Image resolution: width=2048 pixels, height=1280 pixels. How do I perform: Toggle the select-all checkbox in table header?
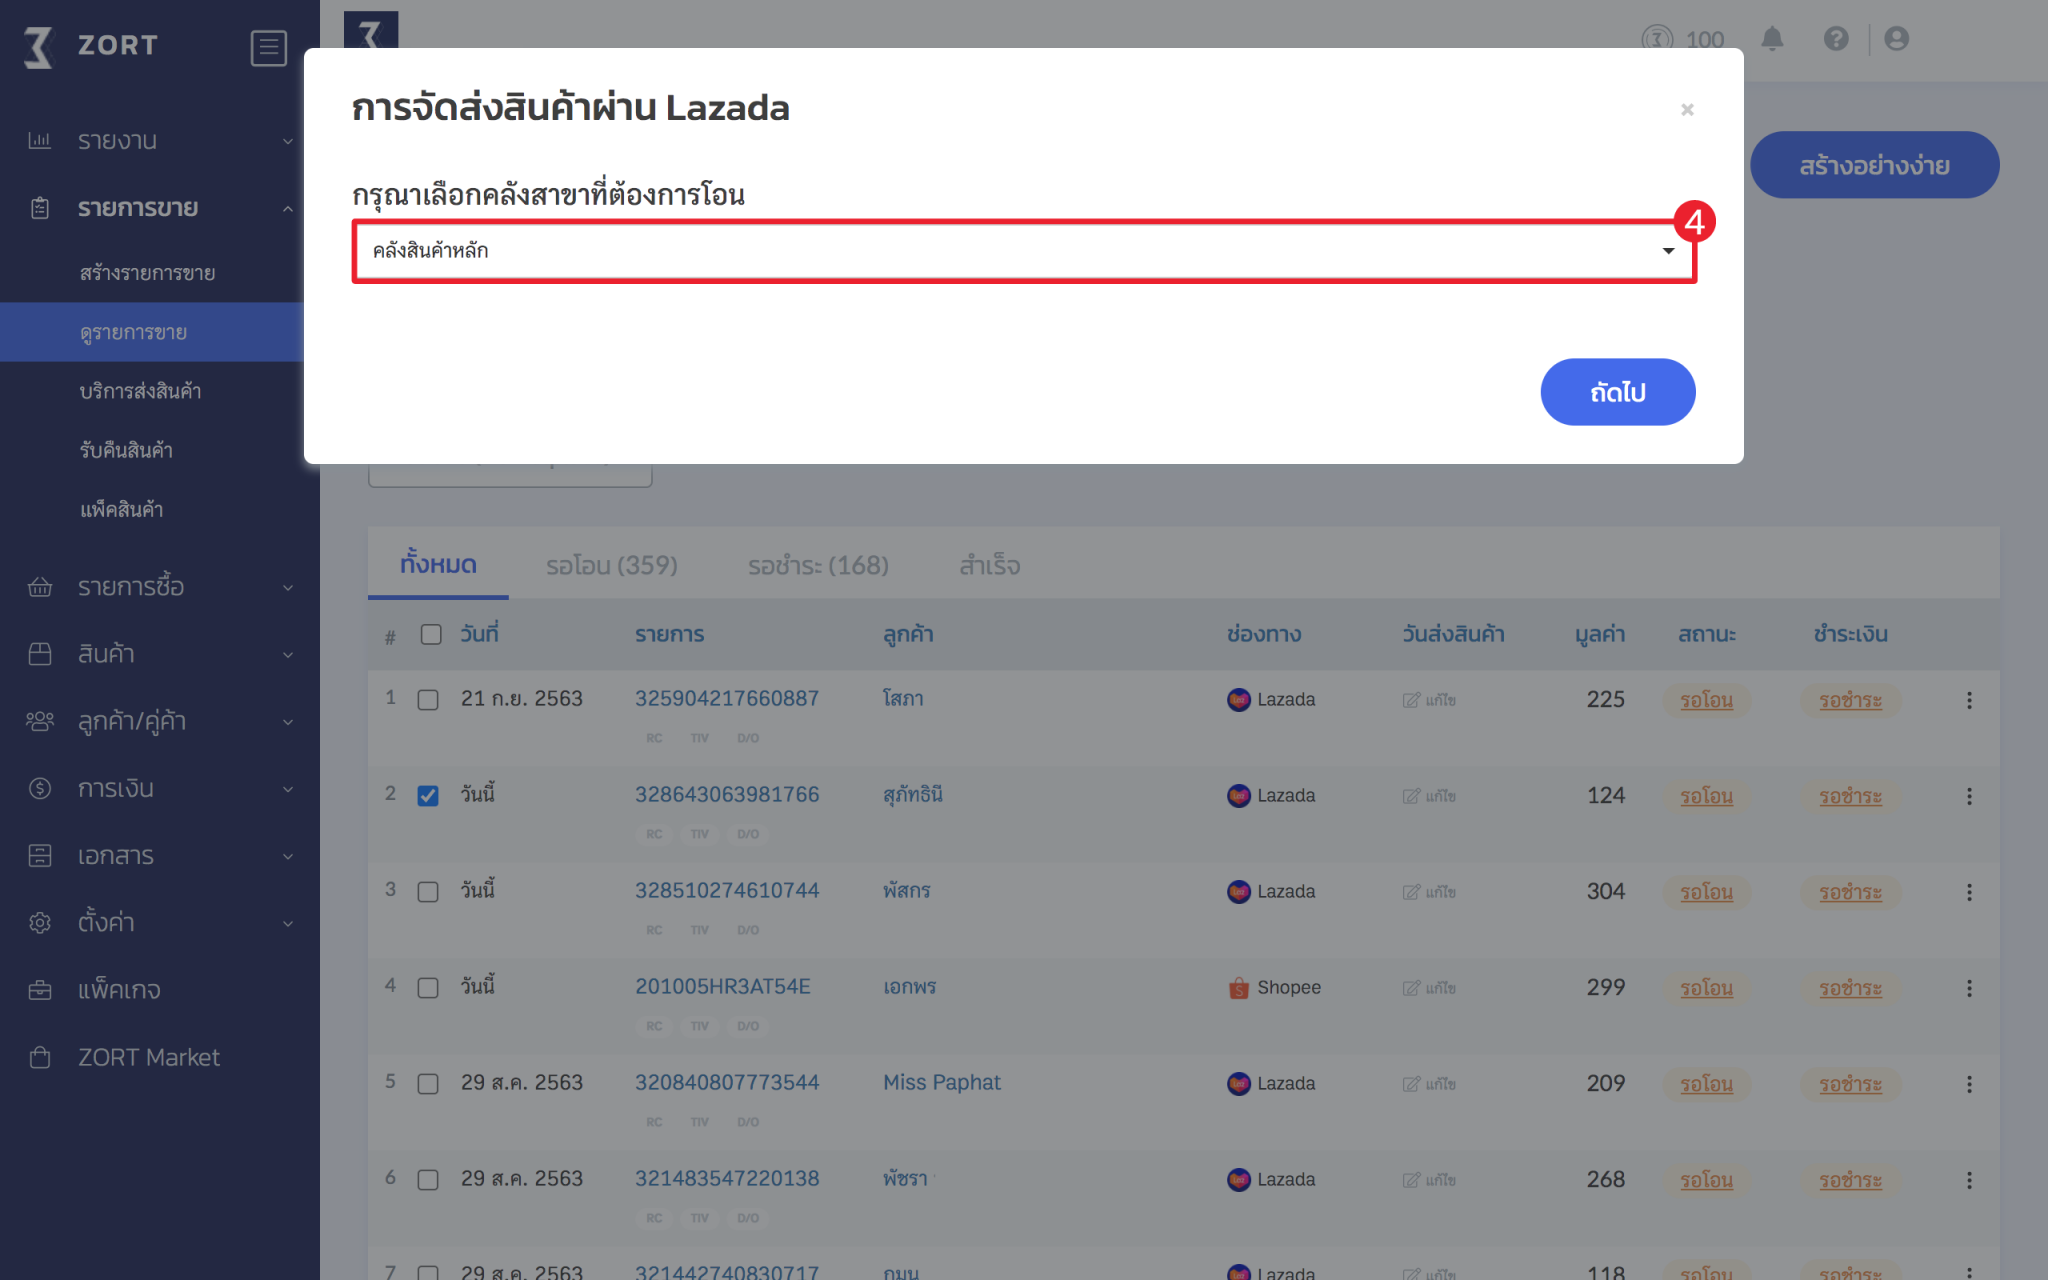431,635
